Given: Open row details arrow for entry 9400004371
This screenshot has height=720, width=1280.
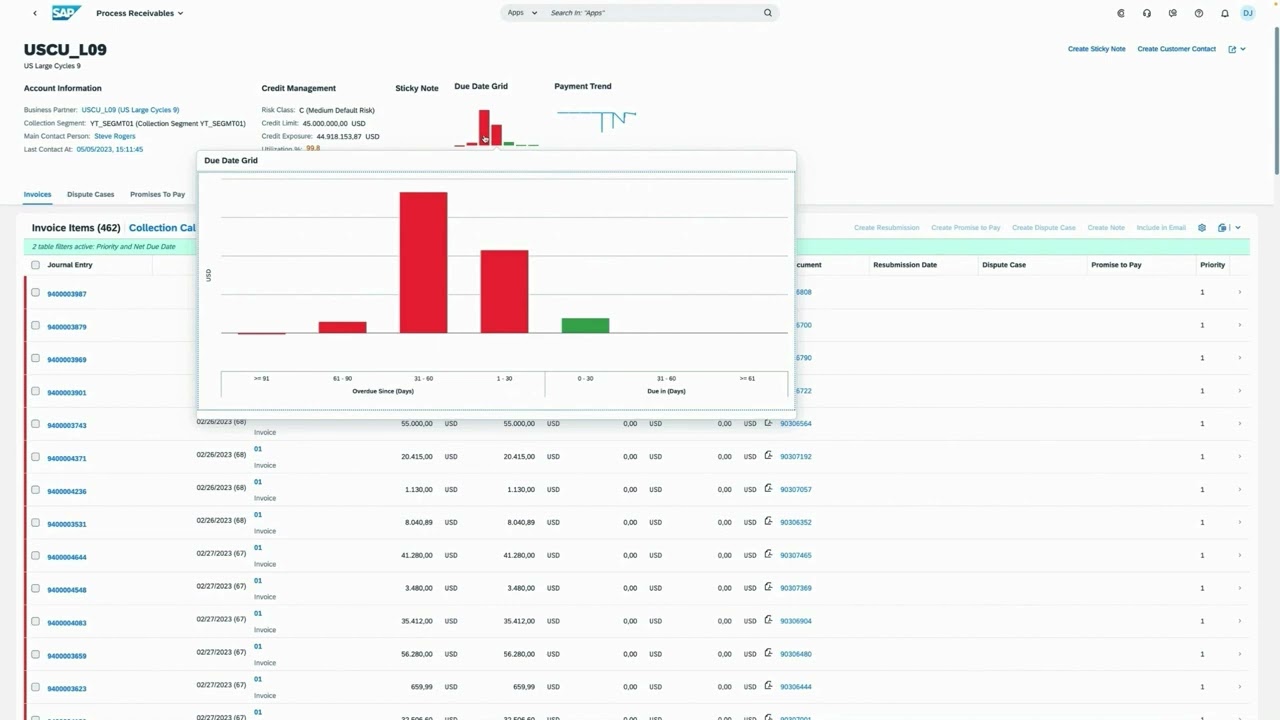Looking at the screenshot, I should coord(1240,457).
